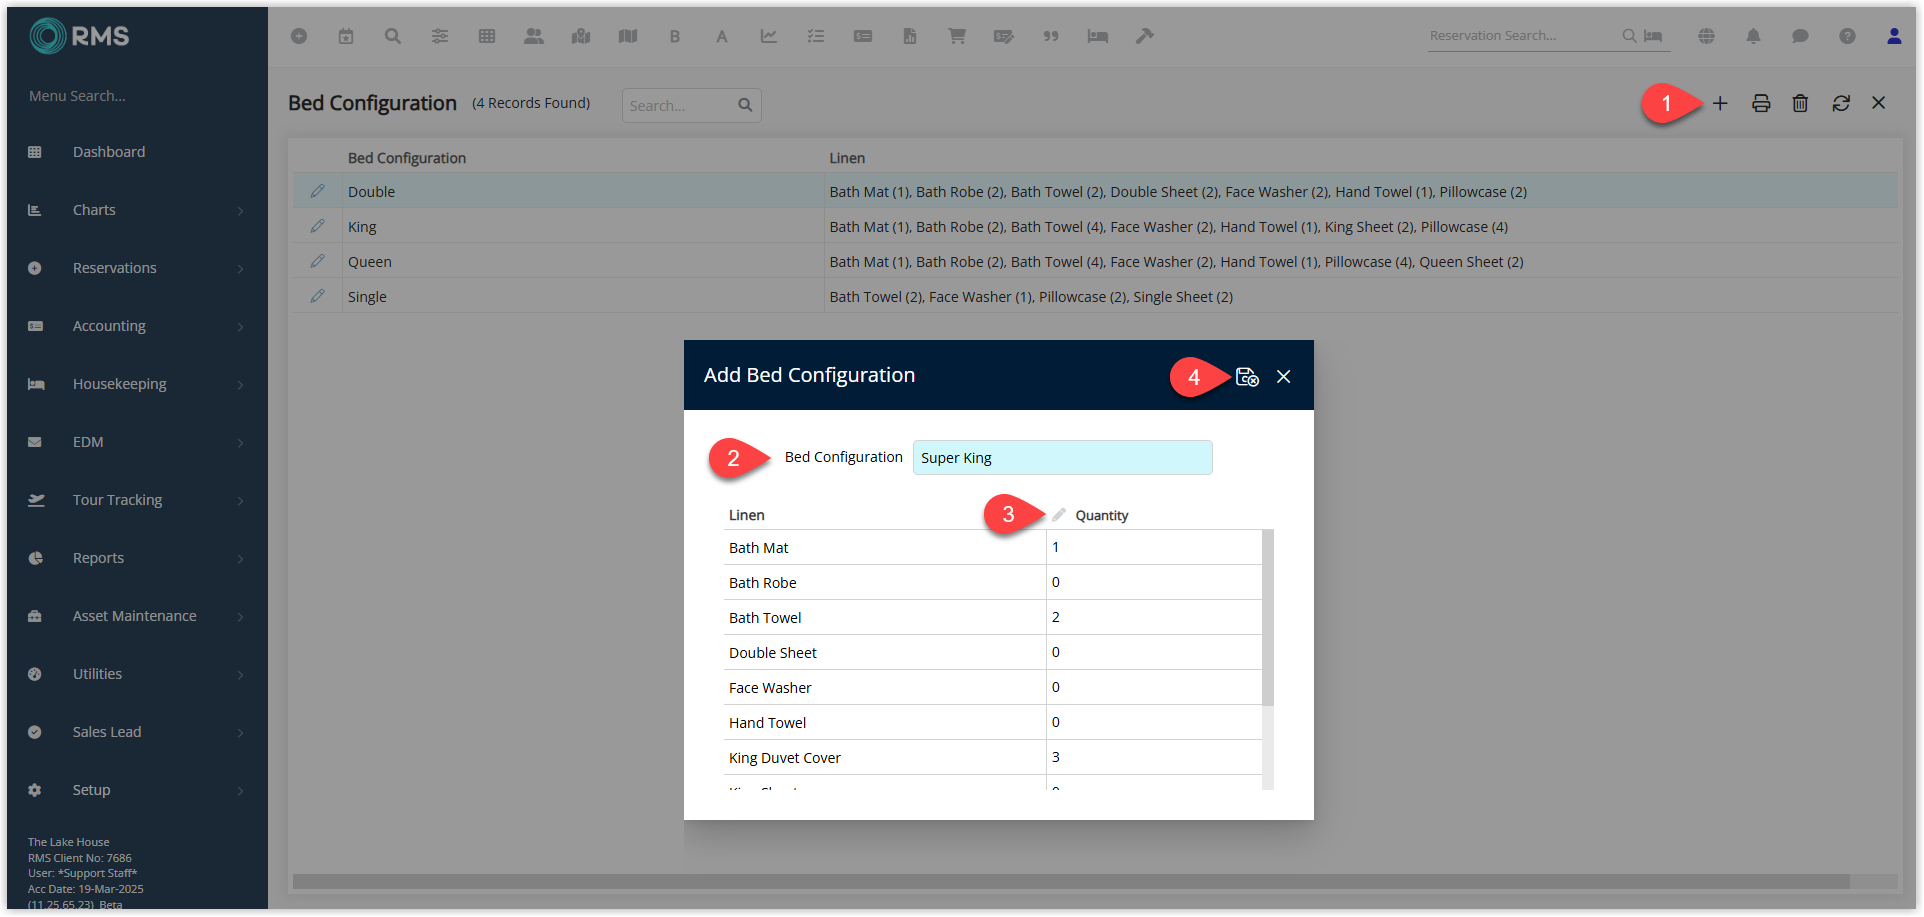Refresh the bed configuration list

[x=1841, y=103]
